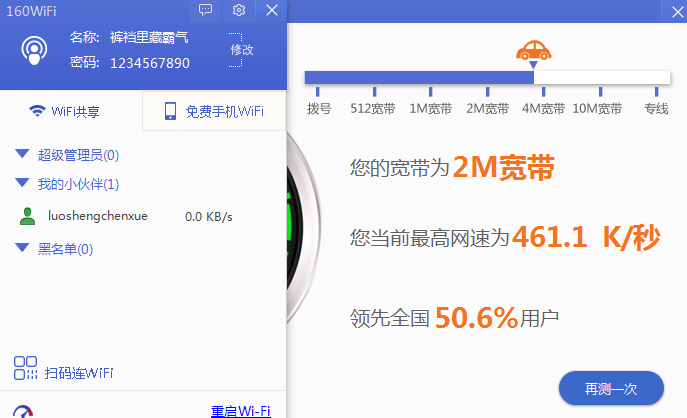Viewport: 687px width, 418px height.
Task: Switch to the 免费手机WiFi tab
Action: tap(214, 111)
